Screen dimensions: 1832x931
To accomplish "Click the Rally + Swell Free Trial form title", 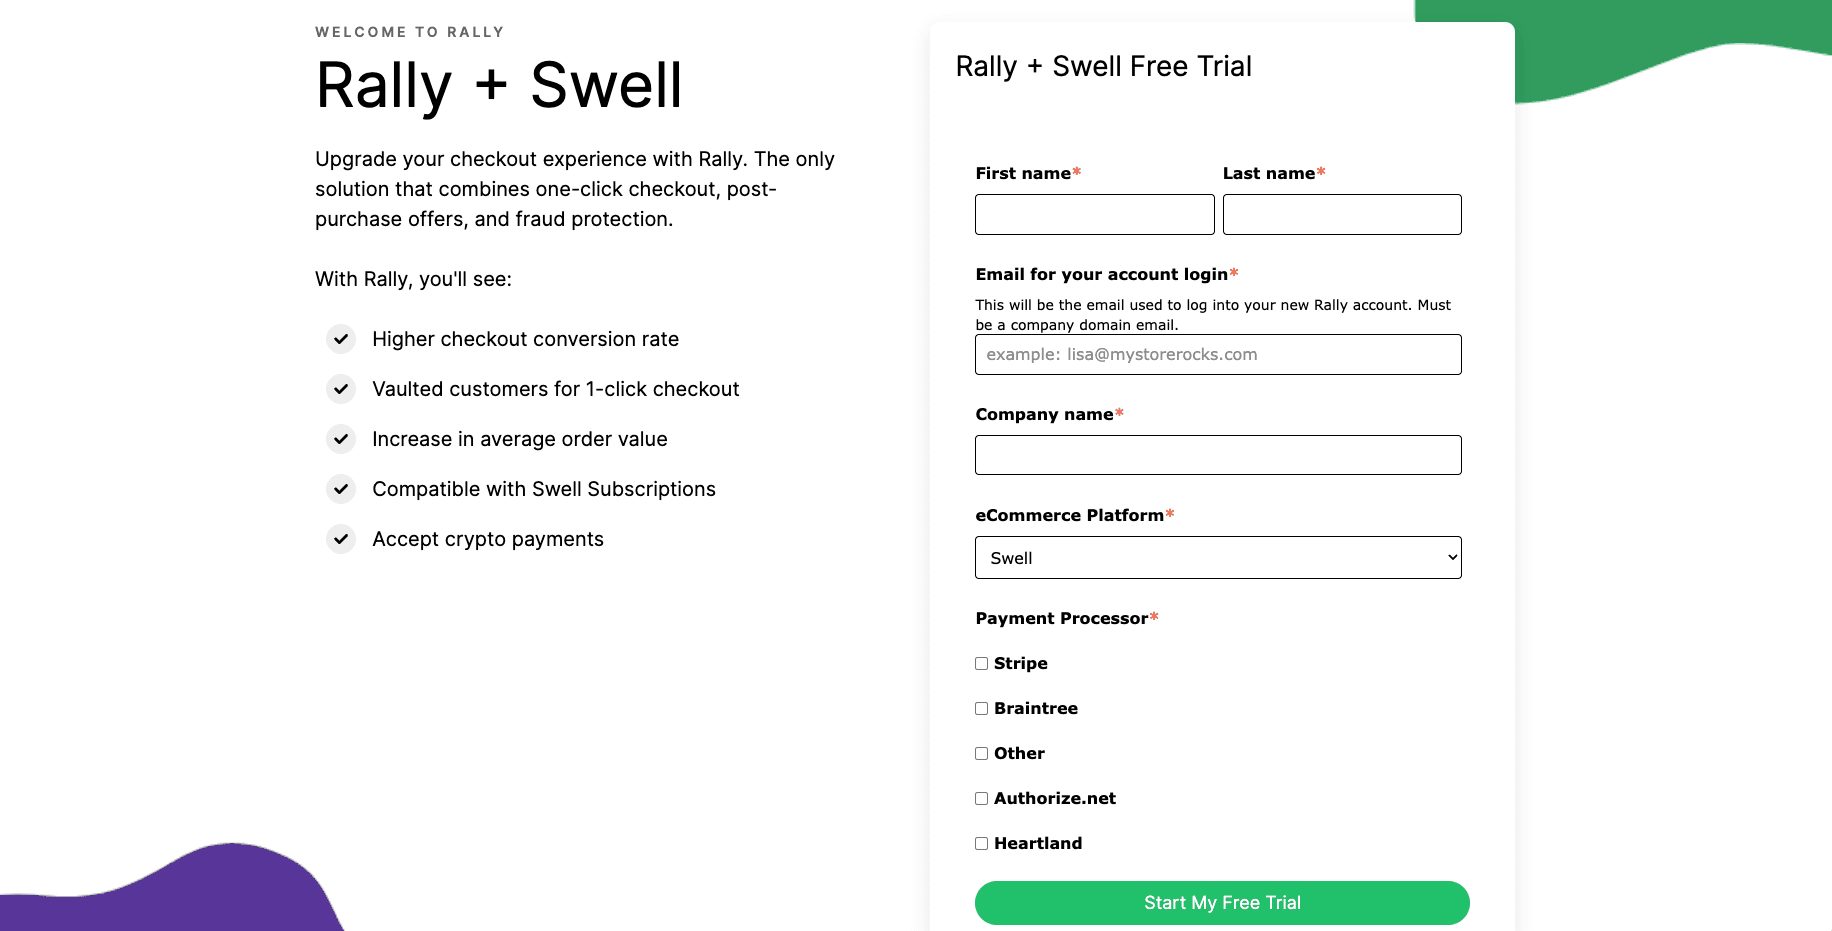I will tap(1103, 67).
